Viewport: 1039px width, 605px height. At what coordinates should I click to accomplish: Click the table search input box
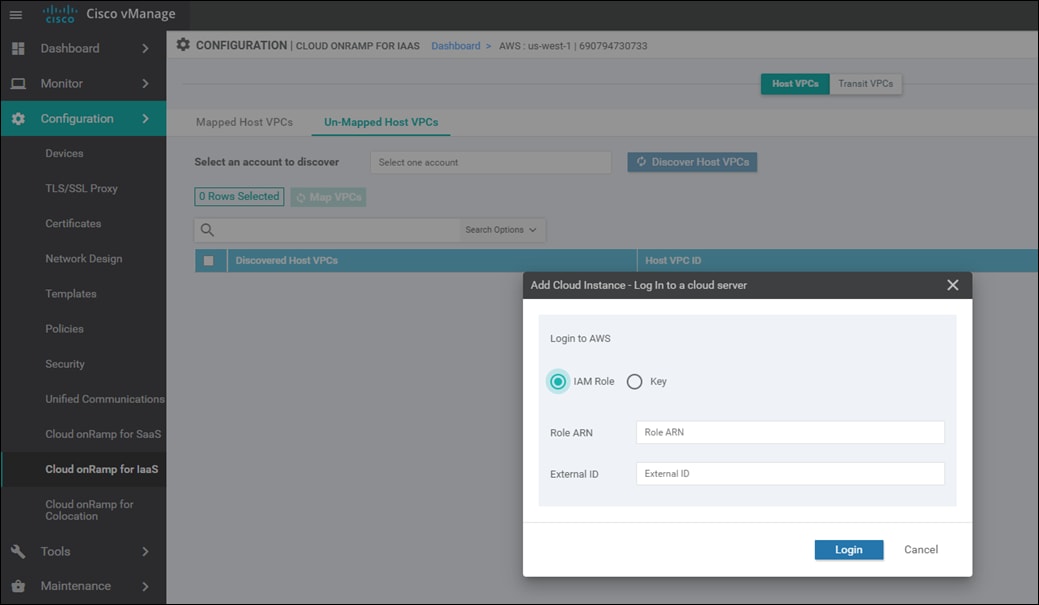[x=338, y=230]
